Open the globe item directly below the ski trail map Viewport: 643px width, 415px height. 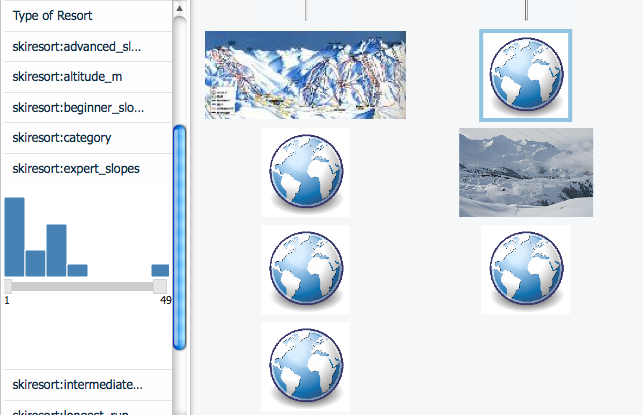click(x=306, y=173)
